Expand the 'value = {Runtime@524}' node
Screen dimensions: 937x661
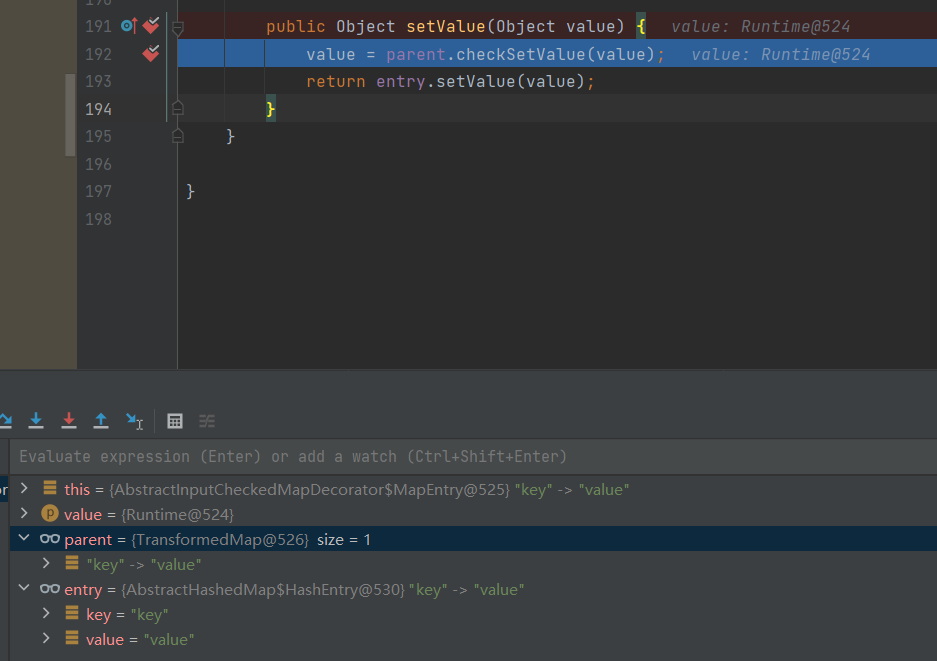[25, 513]
